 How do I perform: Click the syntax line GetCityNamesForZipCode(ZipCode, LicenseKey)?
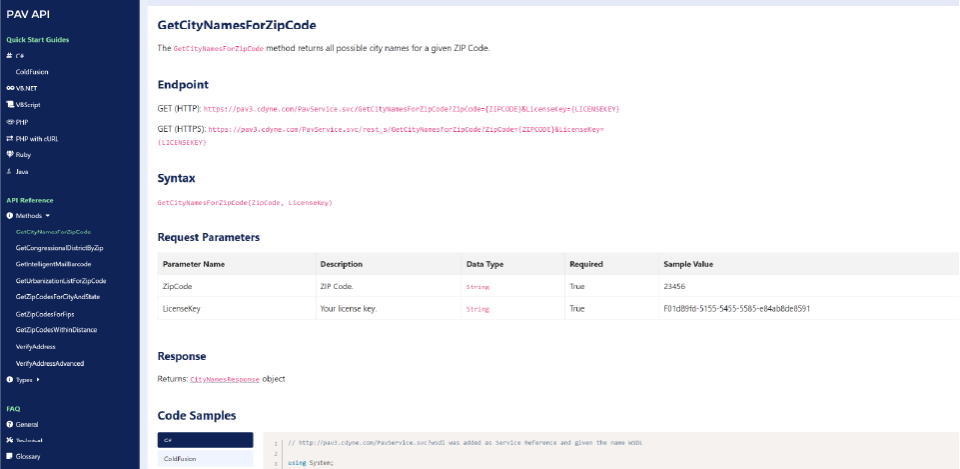[245, 203]
